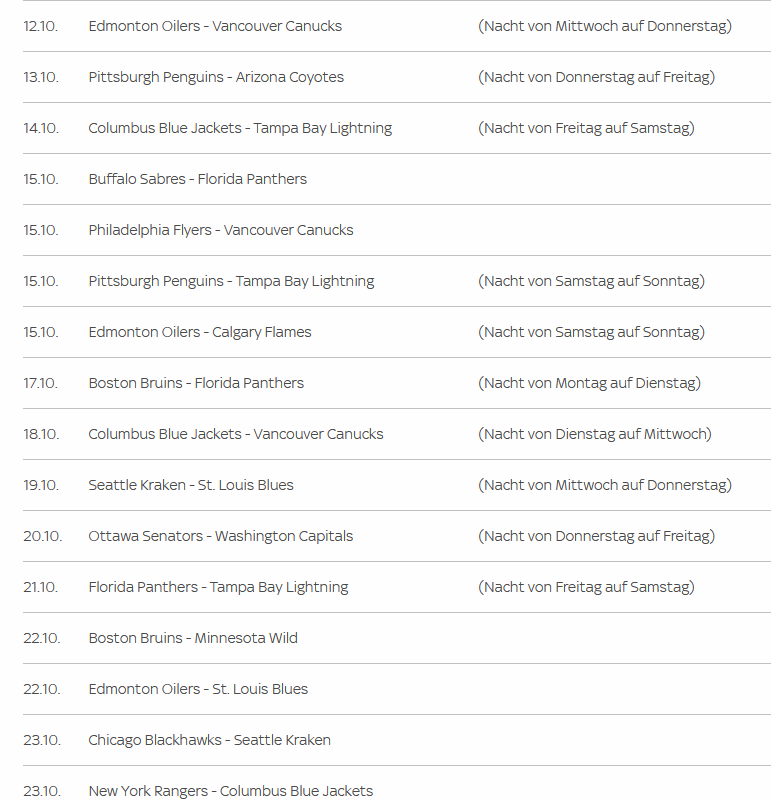Click the 20.10. date cell

[42, 536]
